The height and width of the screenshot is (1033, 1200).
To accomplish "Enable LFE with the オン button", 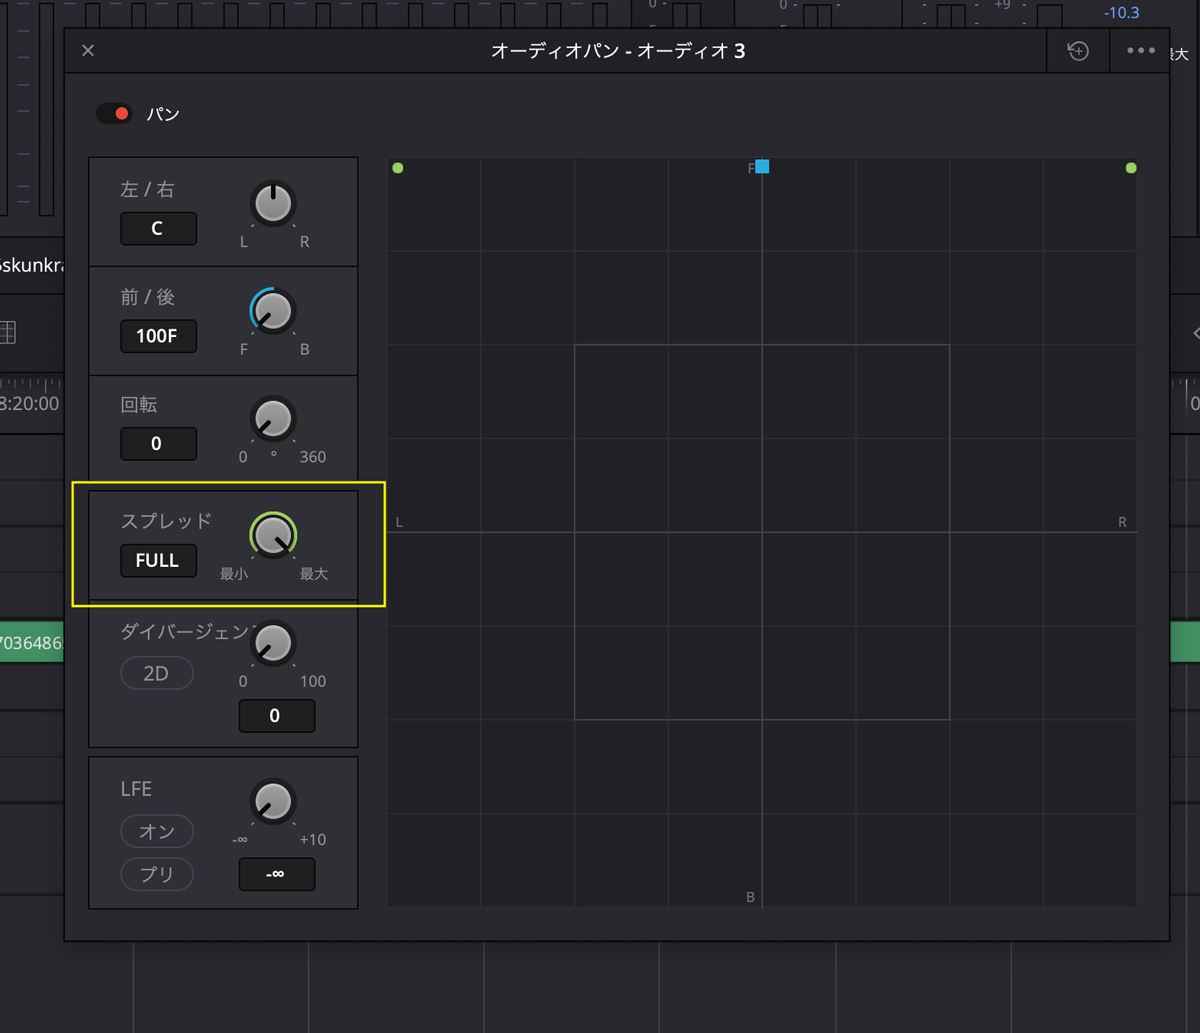I will pos(157,831).
